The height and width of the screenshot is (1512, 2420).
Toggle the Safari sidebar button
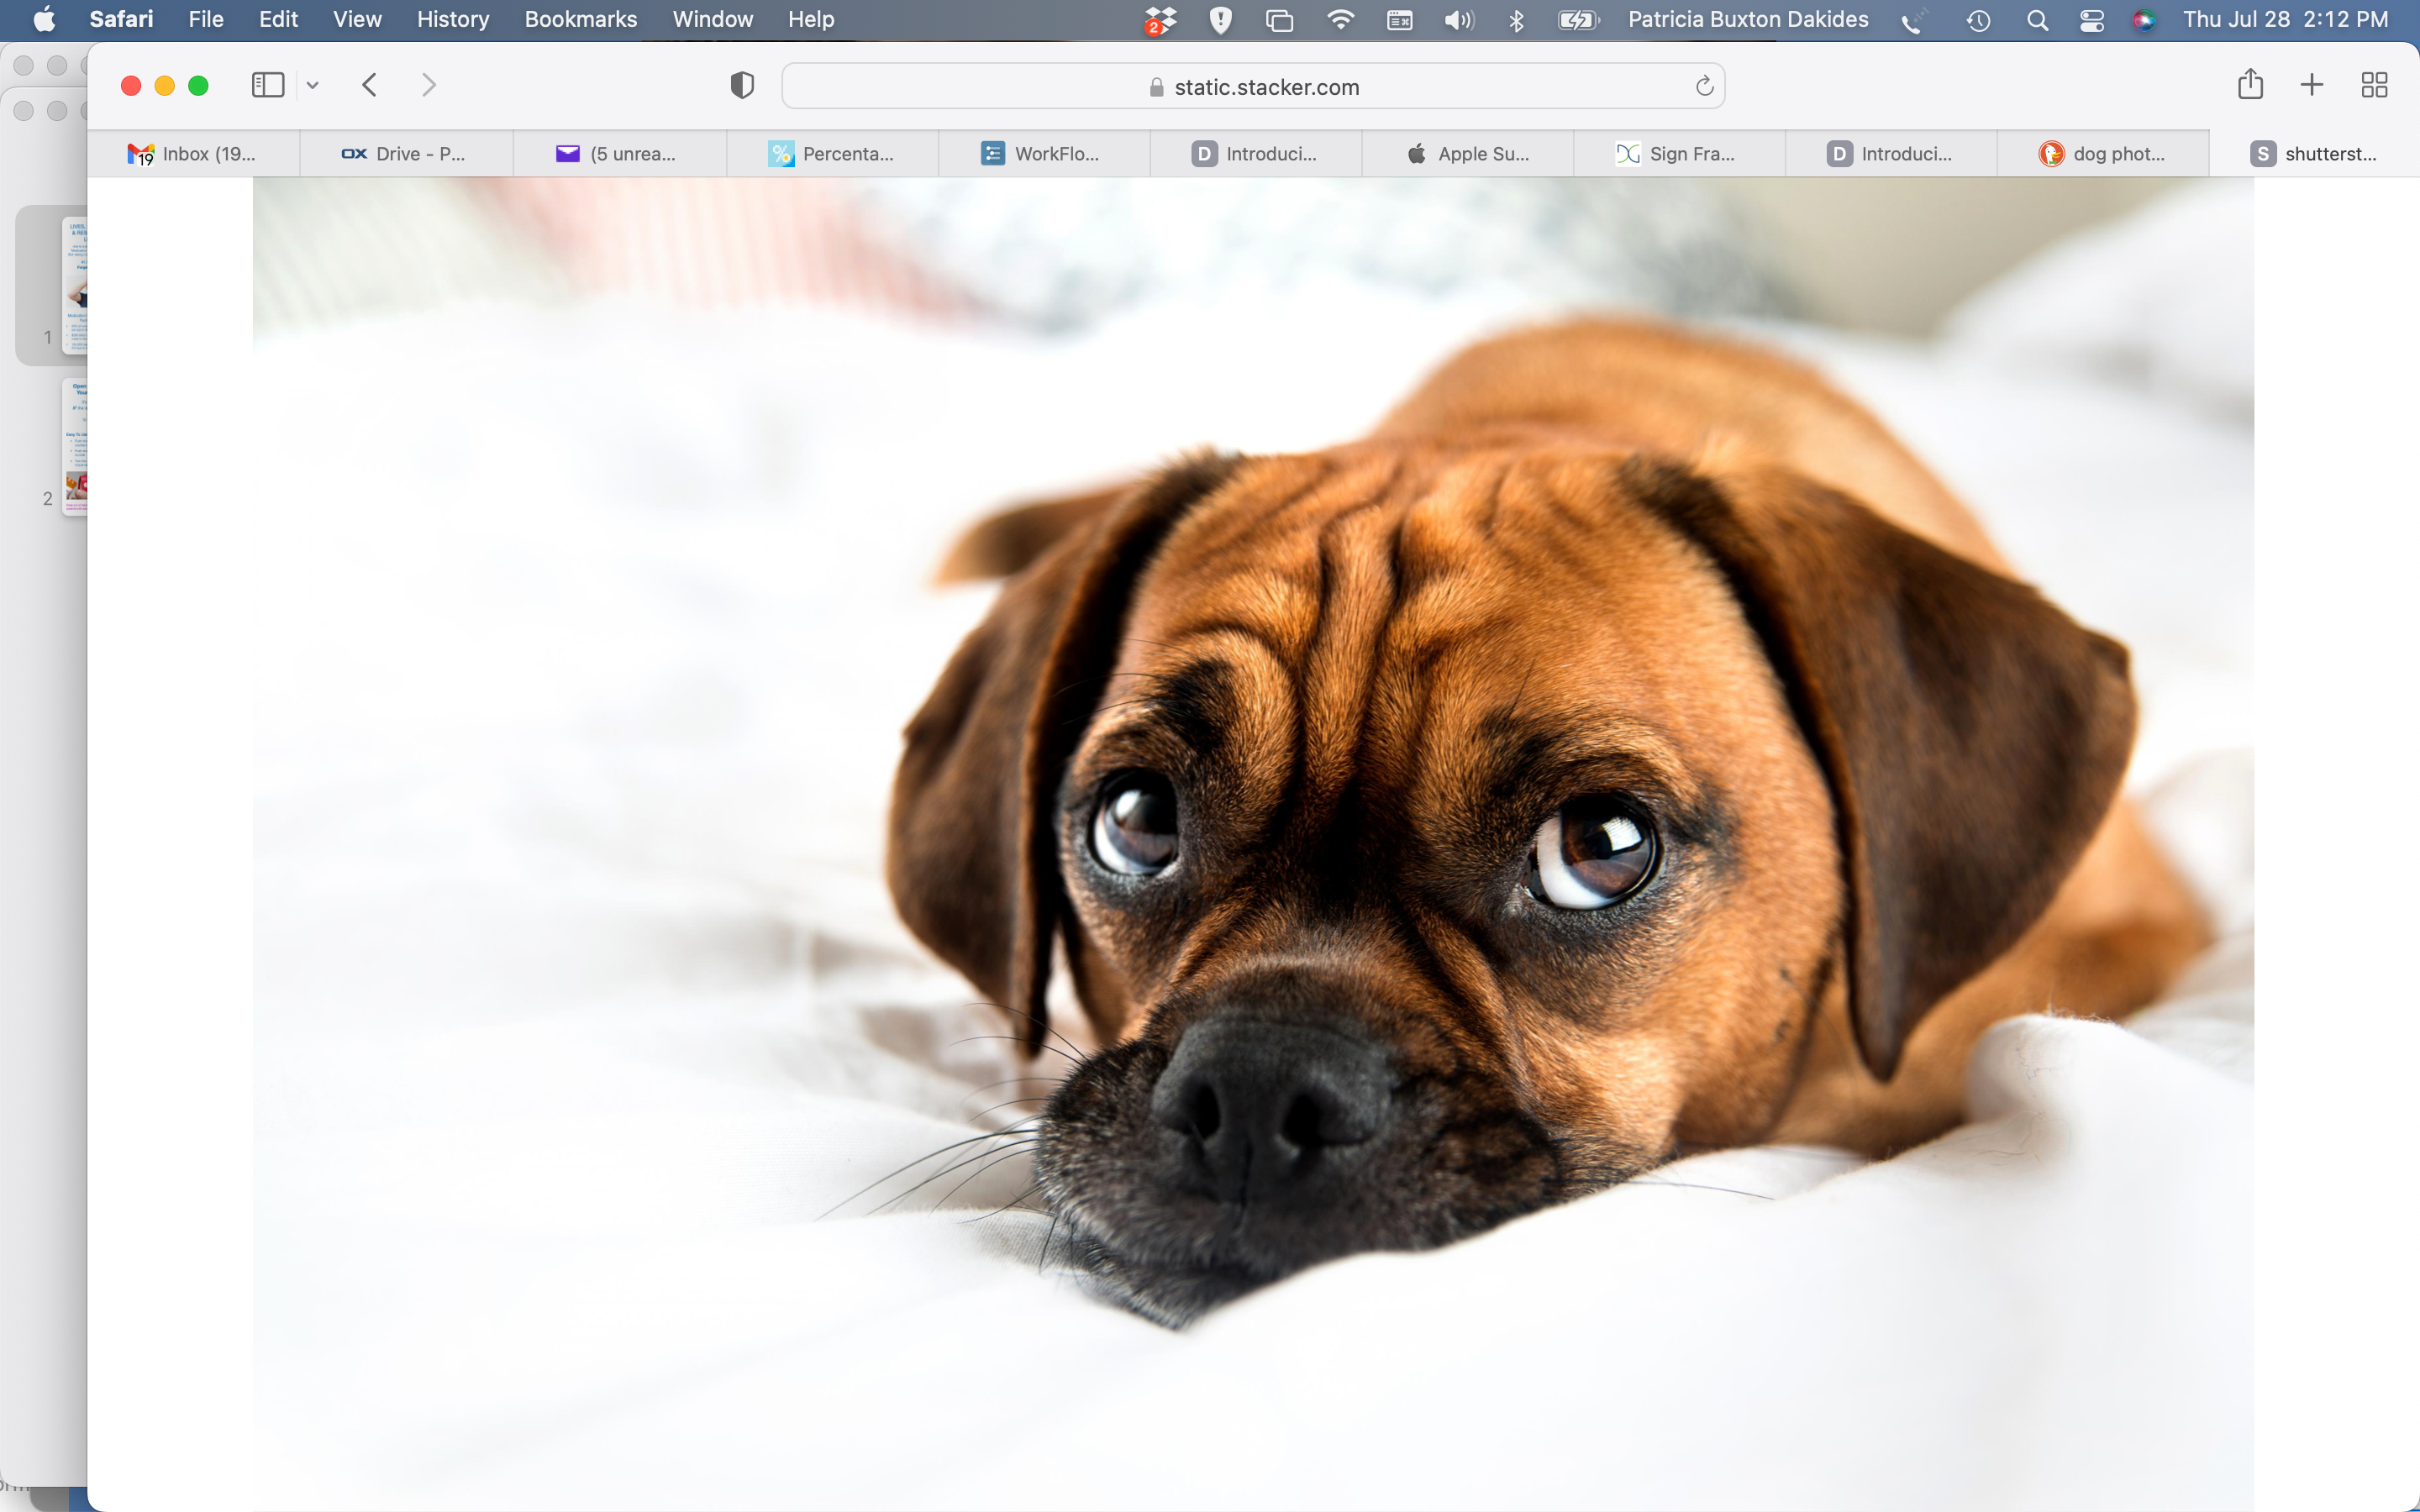click(x=267, y=86)
